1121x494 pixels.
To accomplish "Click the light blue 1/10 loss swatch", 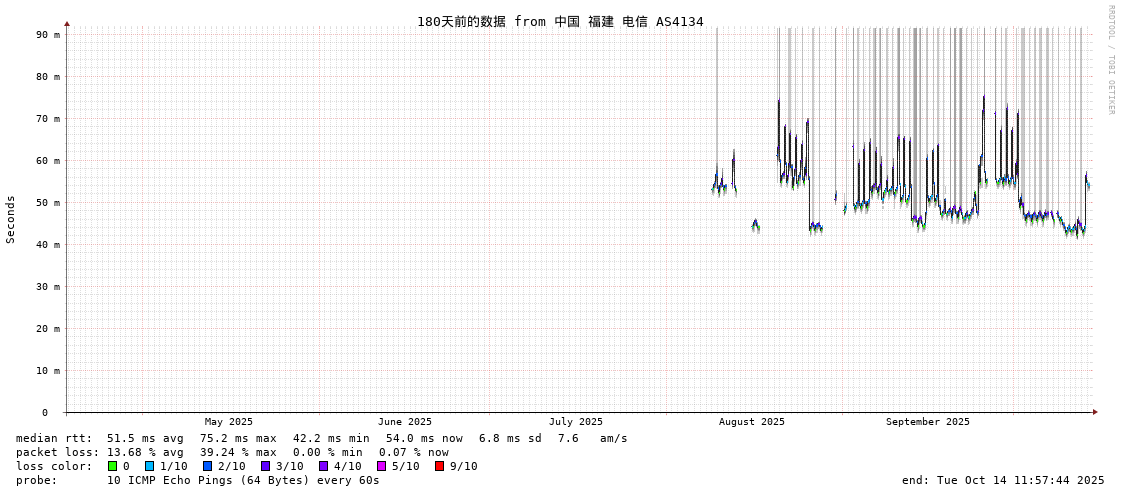I will [x=149, y=466].
